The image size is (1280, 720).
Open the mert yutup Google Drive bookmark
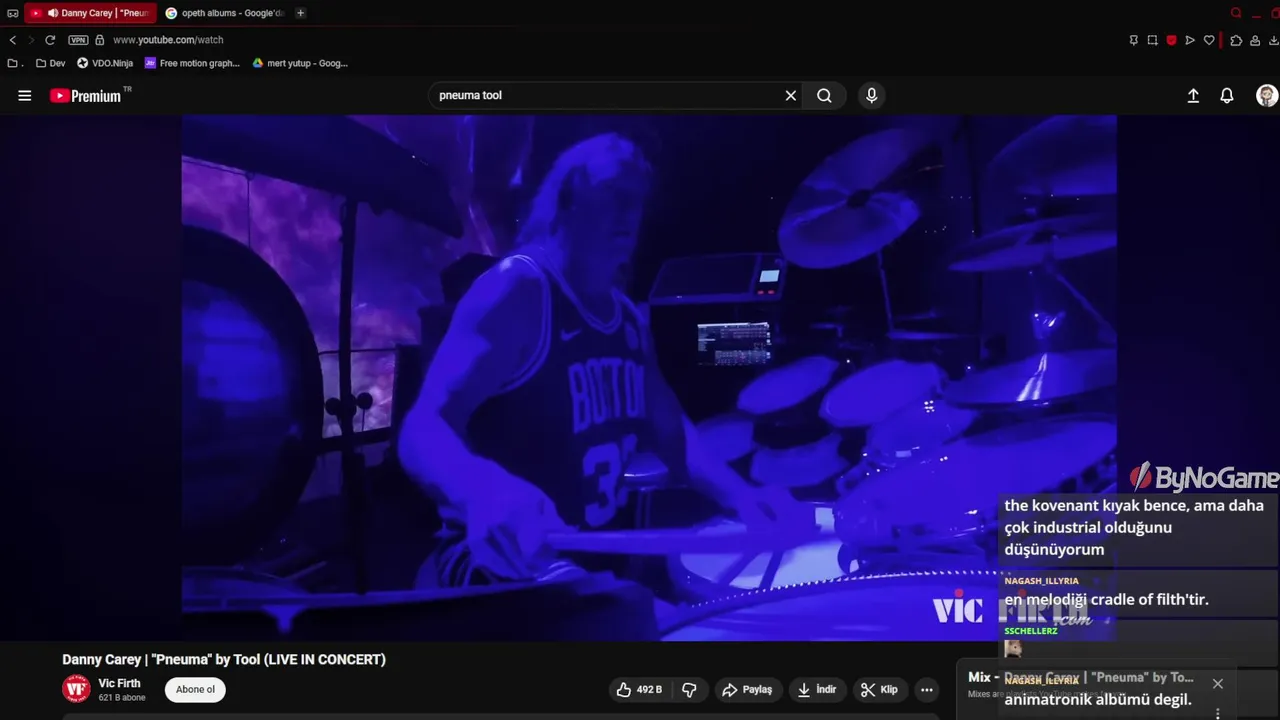[x=300, y=63]
